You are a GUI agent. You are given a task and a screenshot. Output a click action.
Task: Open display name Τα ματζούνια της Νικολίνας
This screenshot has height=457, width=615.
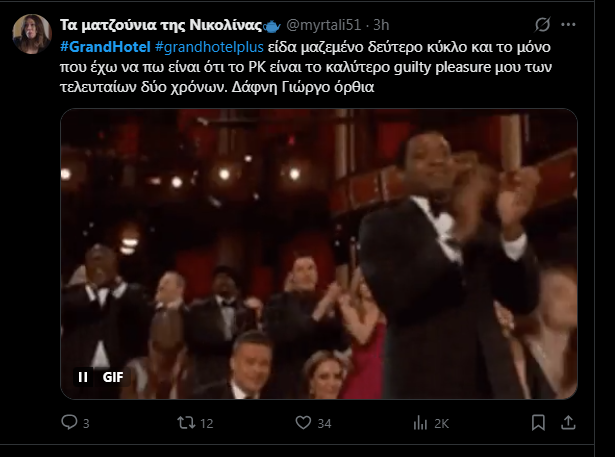[x=161, y=25]
